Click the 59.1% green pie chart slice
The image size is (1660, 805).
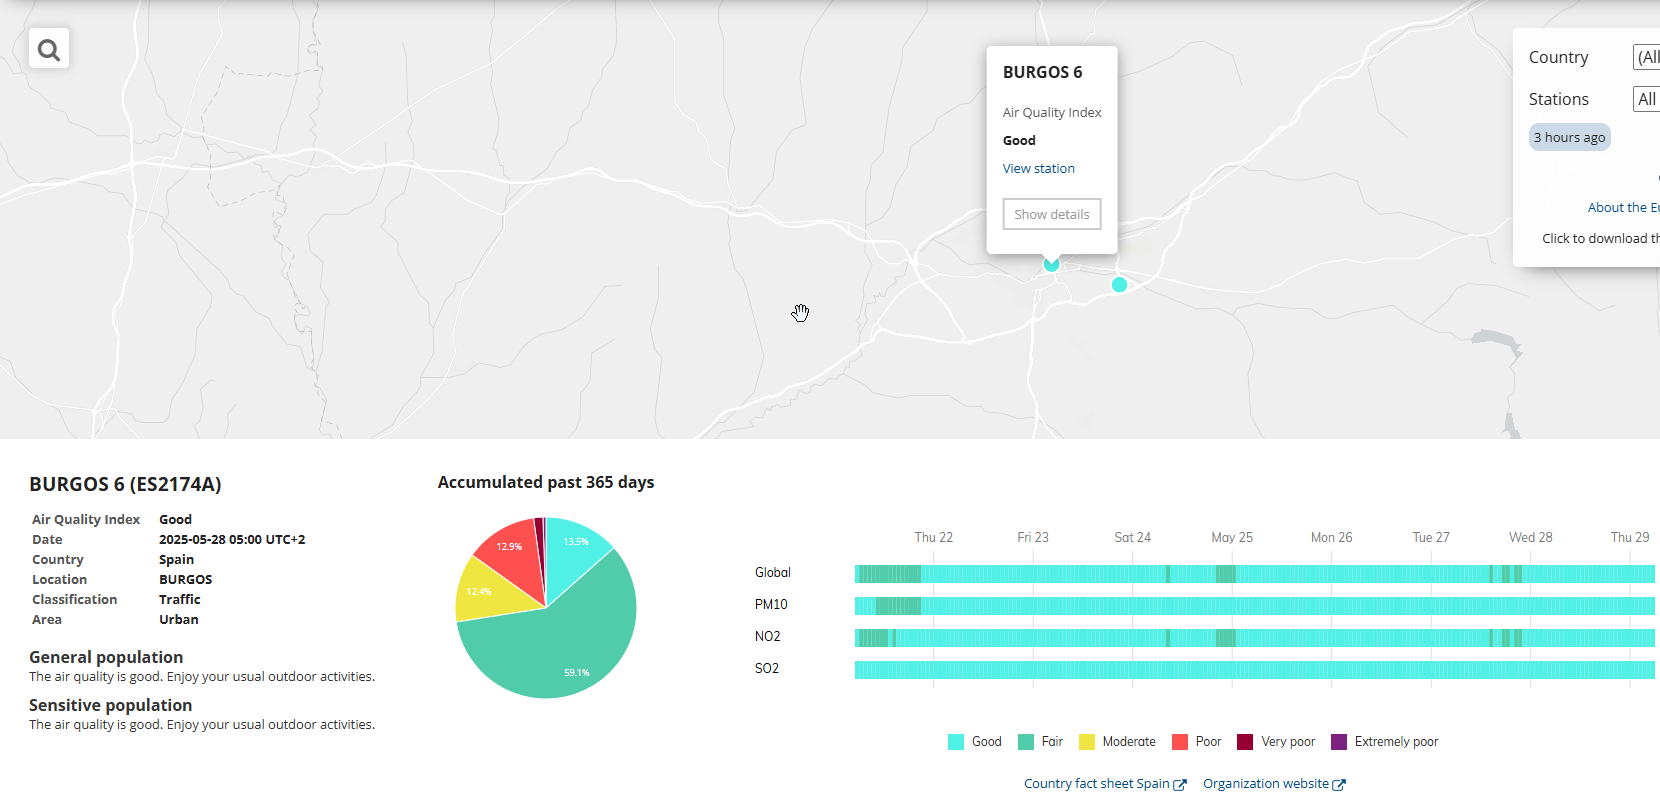tap(560, 650)
